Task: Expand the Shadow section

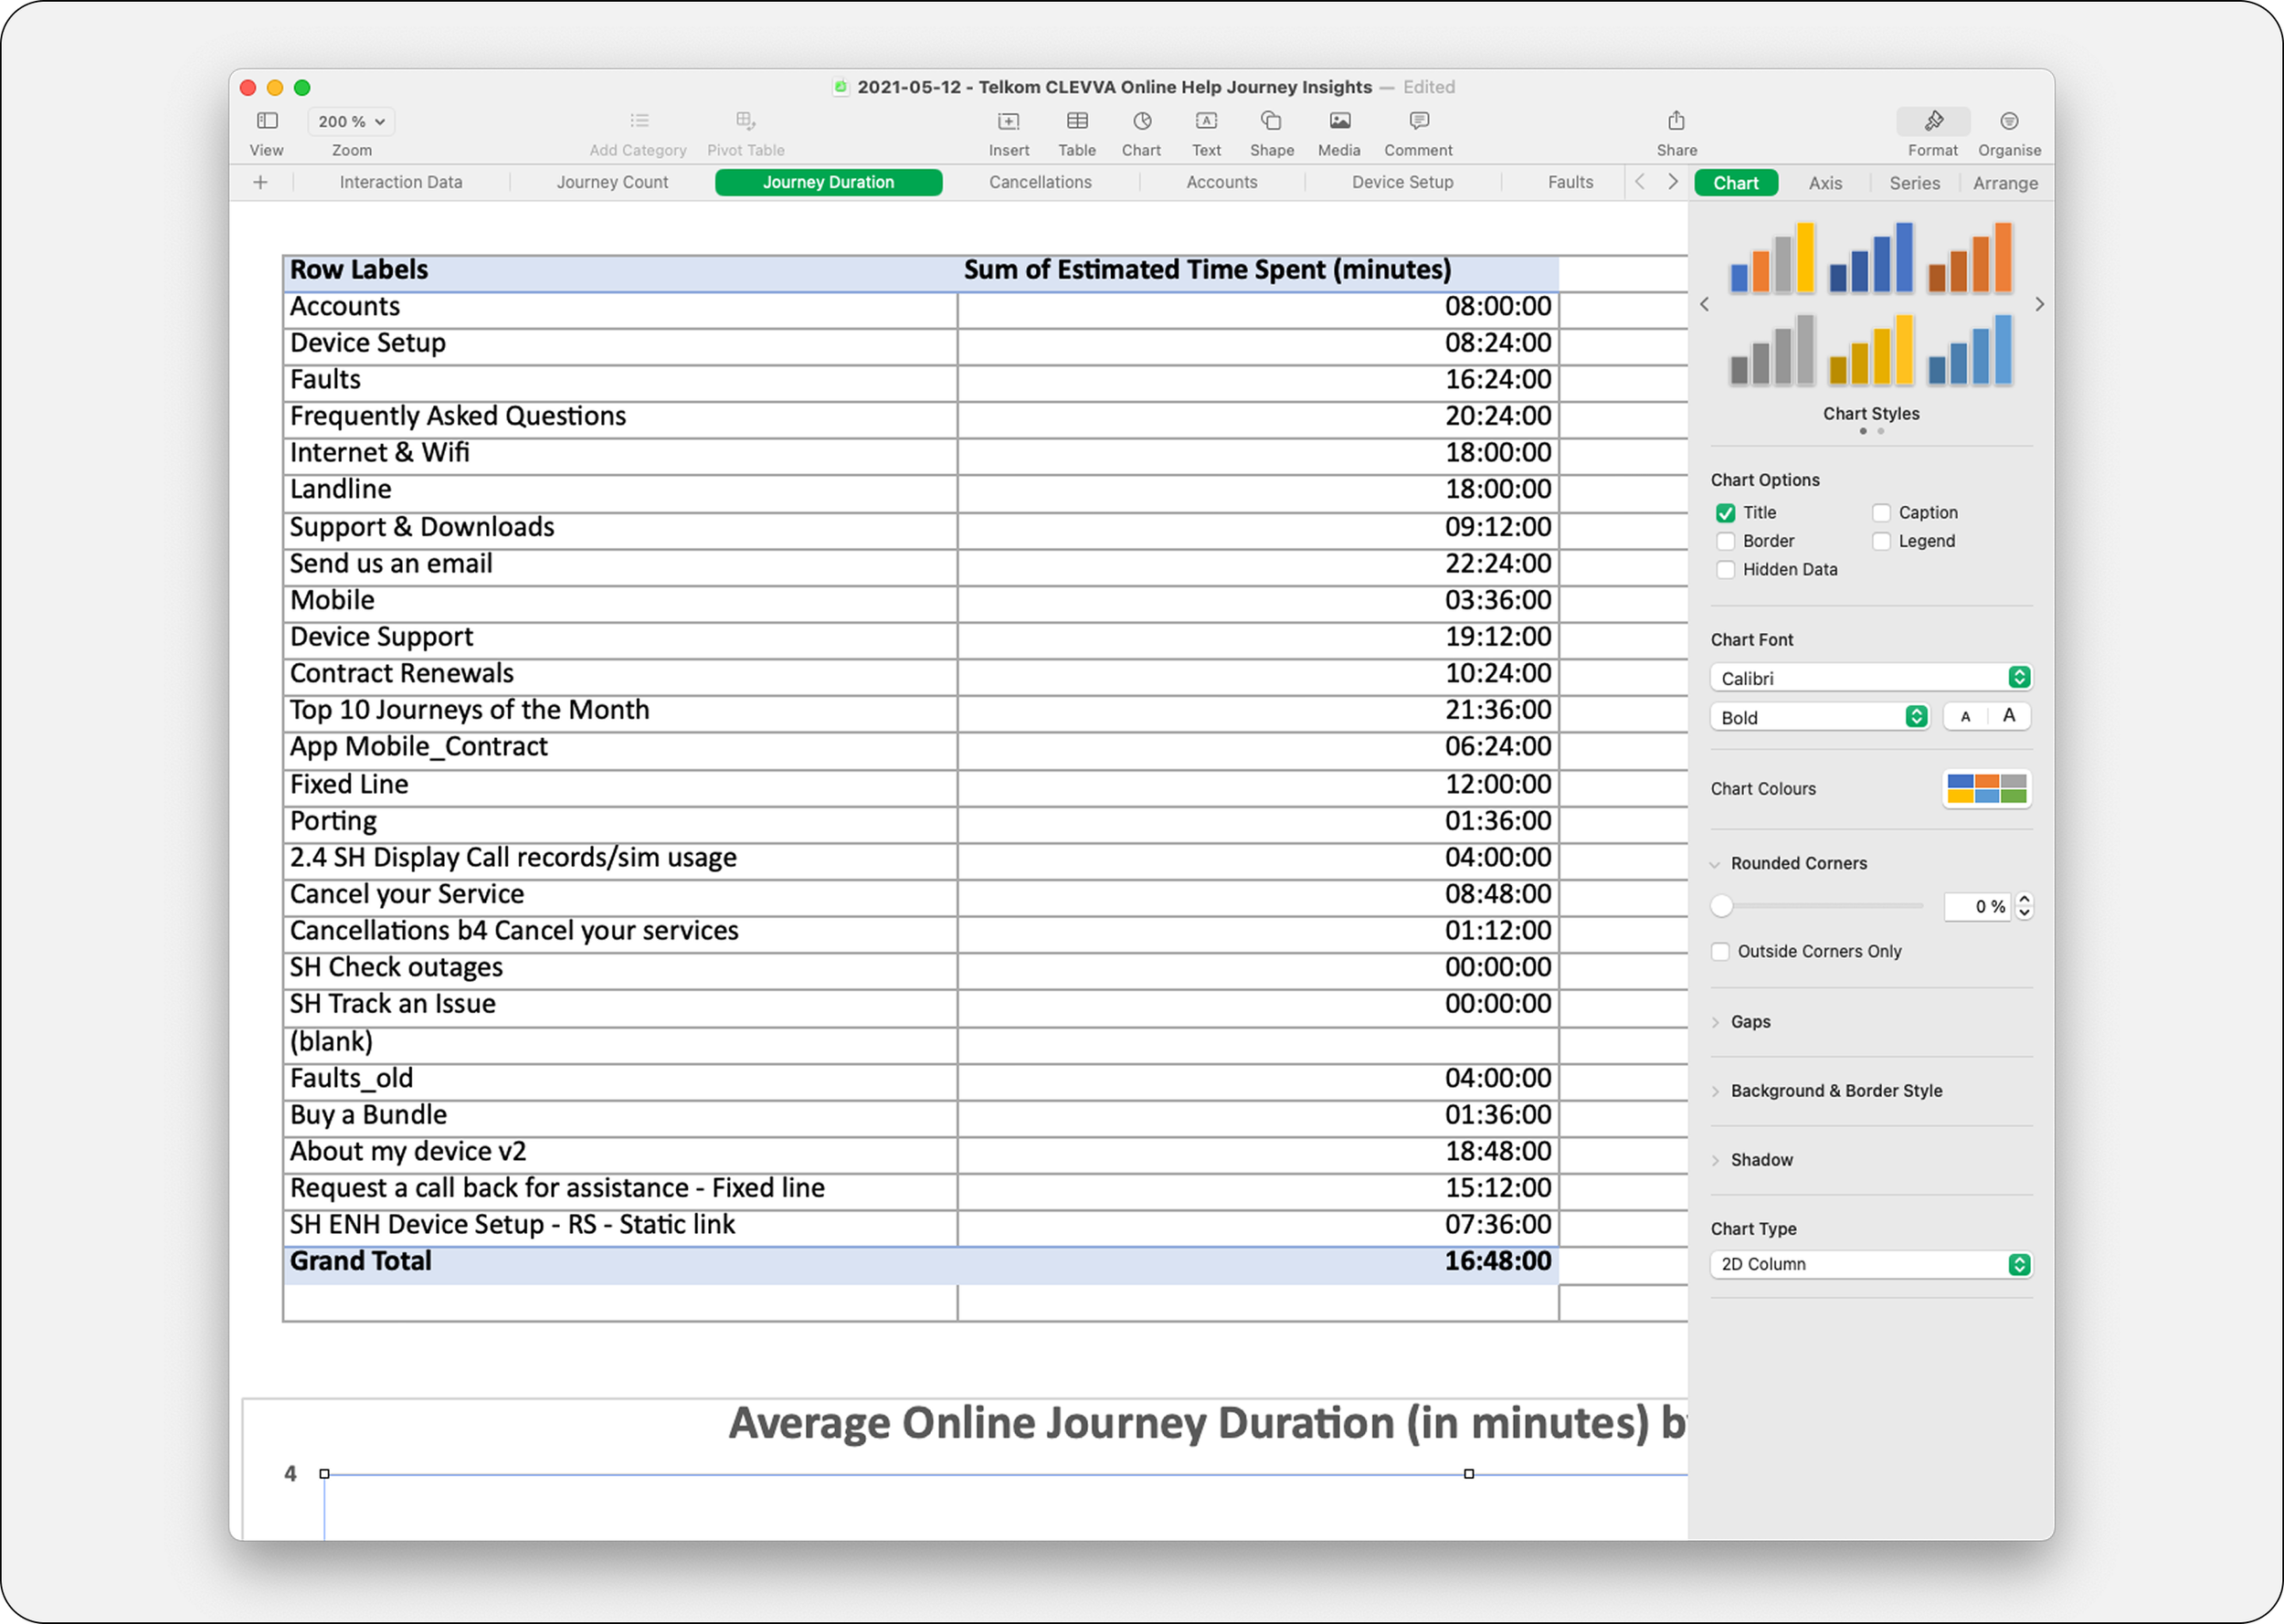Action: click(x=1761, y=1160)
